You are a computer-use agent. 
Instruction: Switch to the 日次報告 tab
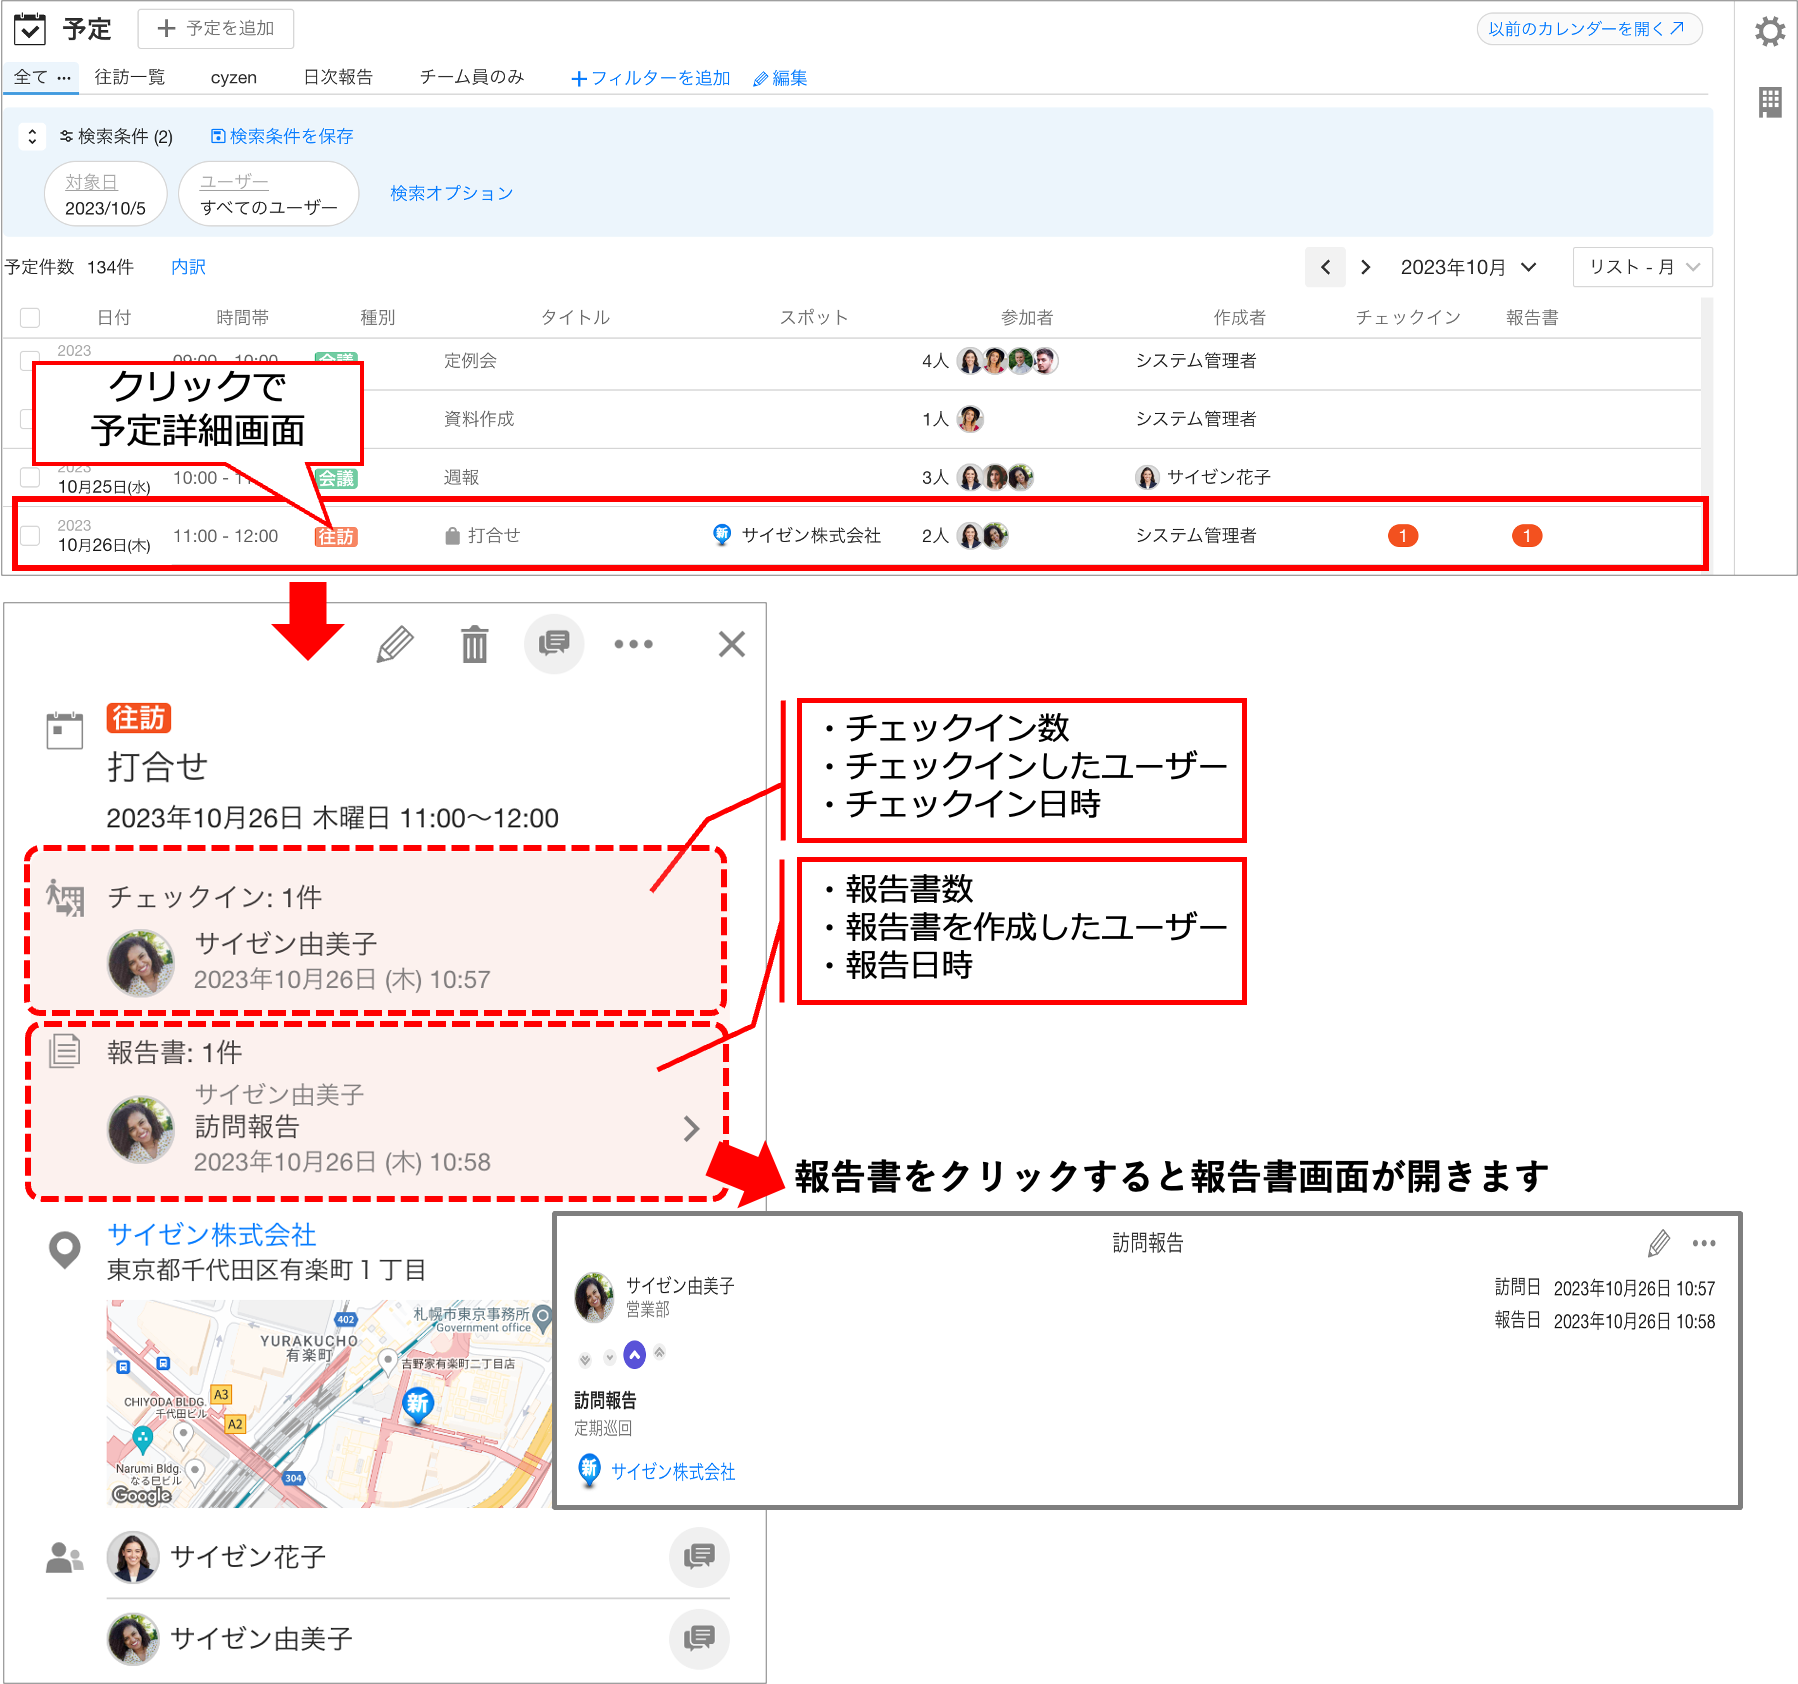(338, 77)
